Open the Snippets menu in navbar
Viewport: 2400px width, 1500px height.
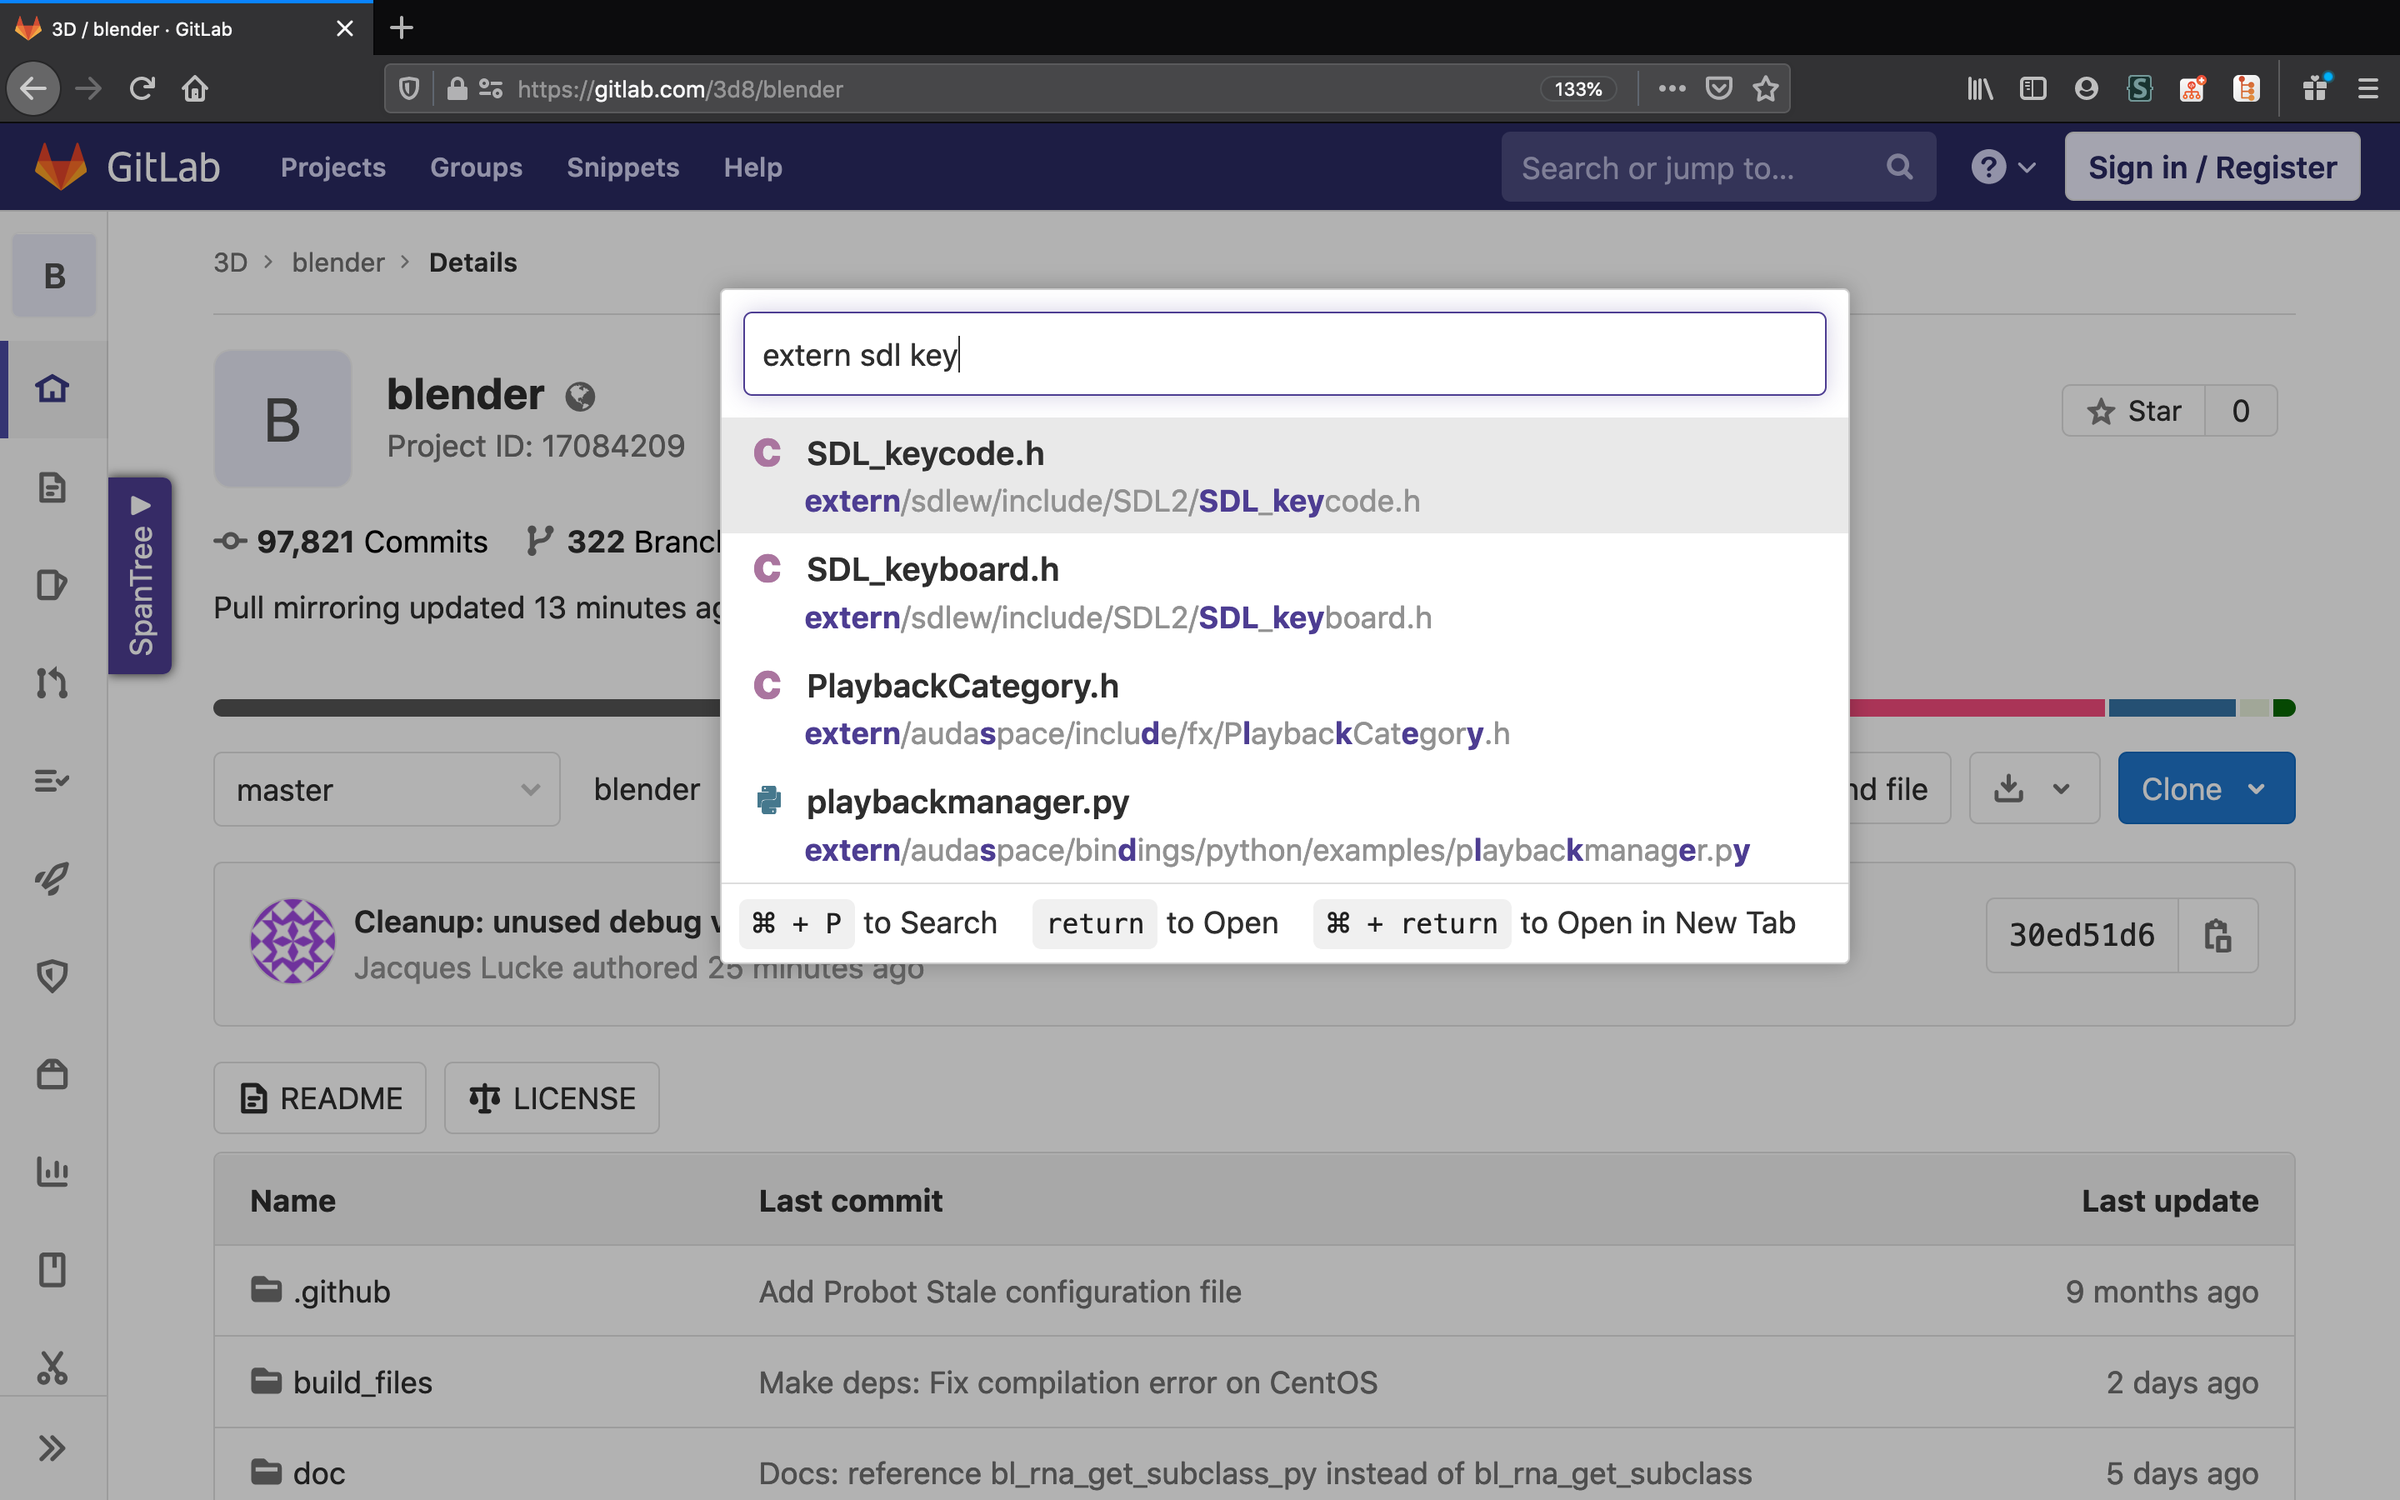(622, 167)
